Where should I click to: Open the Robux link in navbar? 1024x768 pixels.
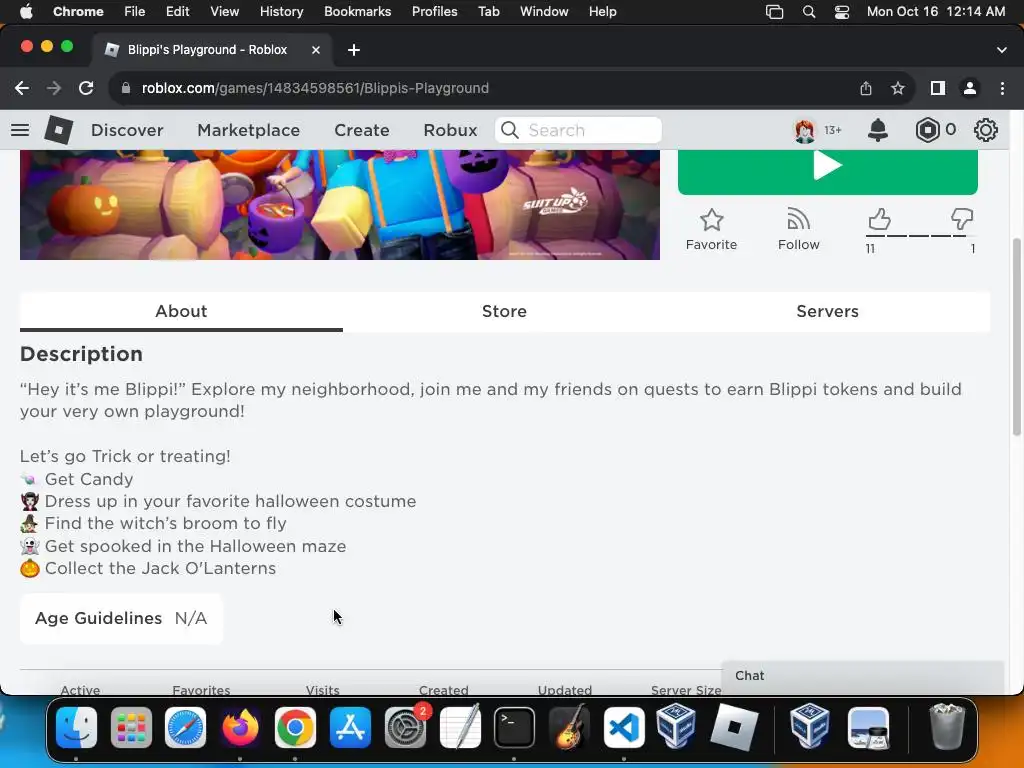tap(450, 130)
